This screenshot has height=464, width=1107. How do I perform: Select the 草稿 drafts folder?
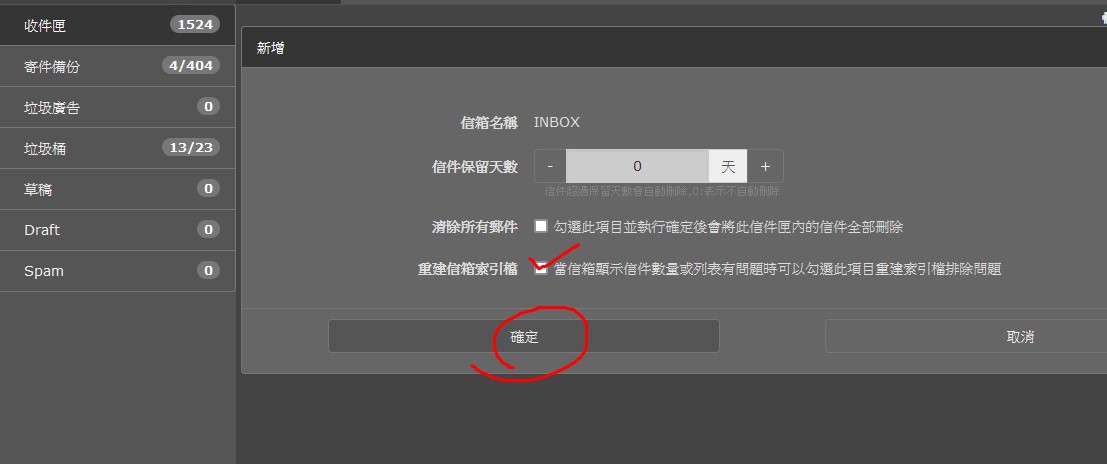click(x=117, y=189)
